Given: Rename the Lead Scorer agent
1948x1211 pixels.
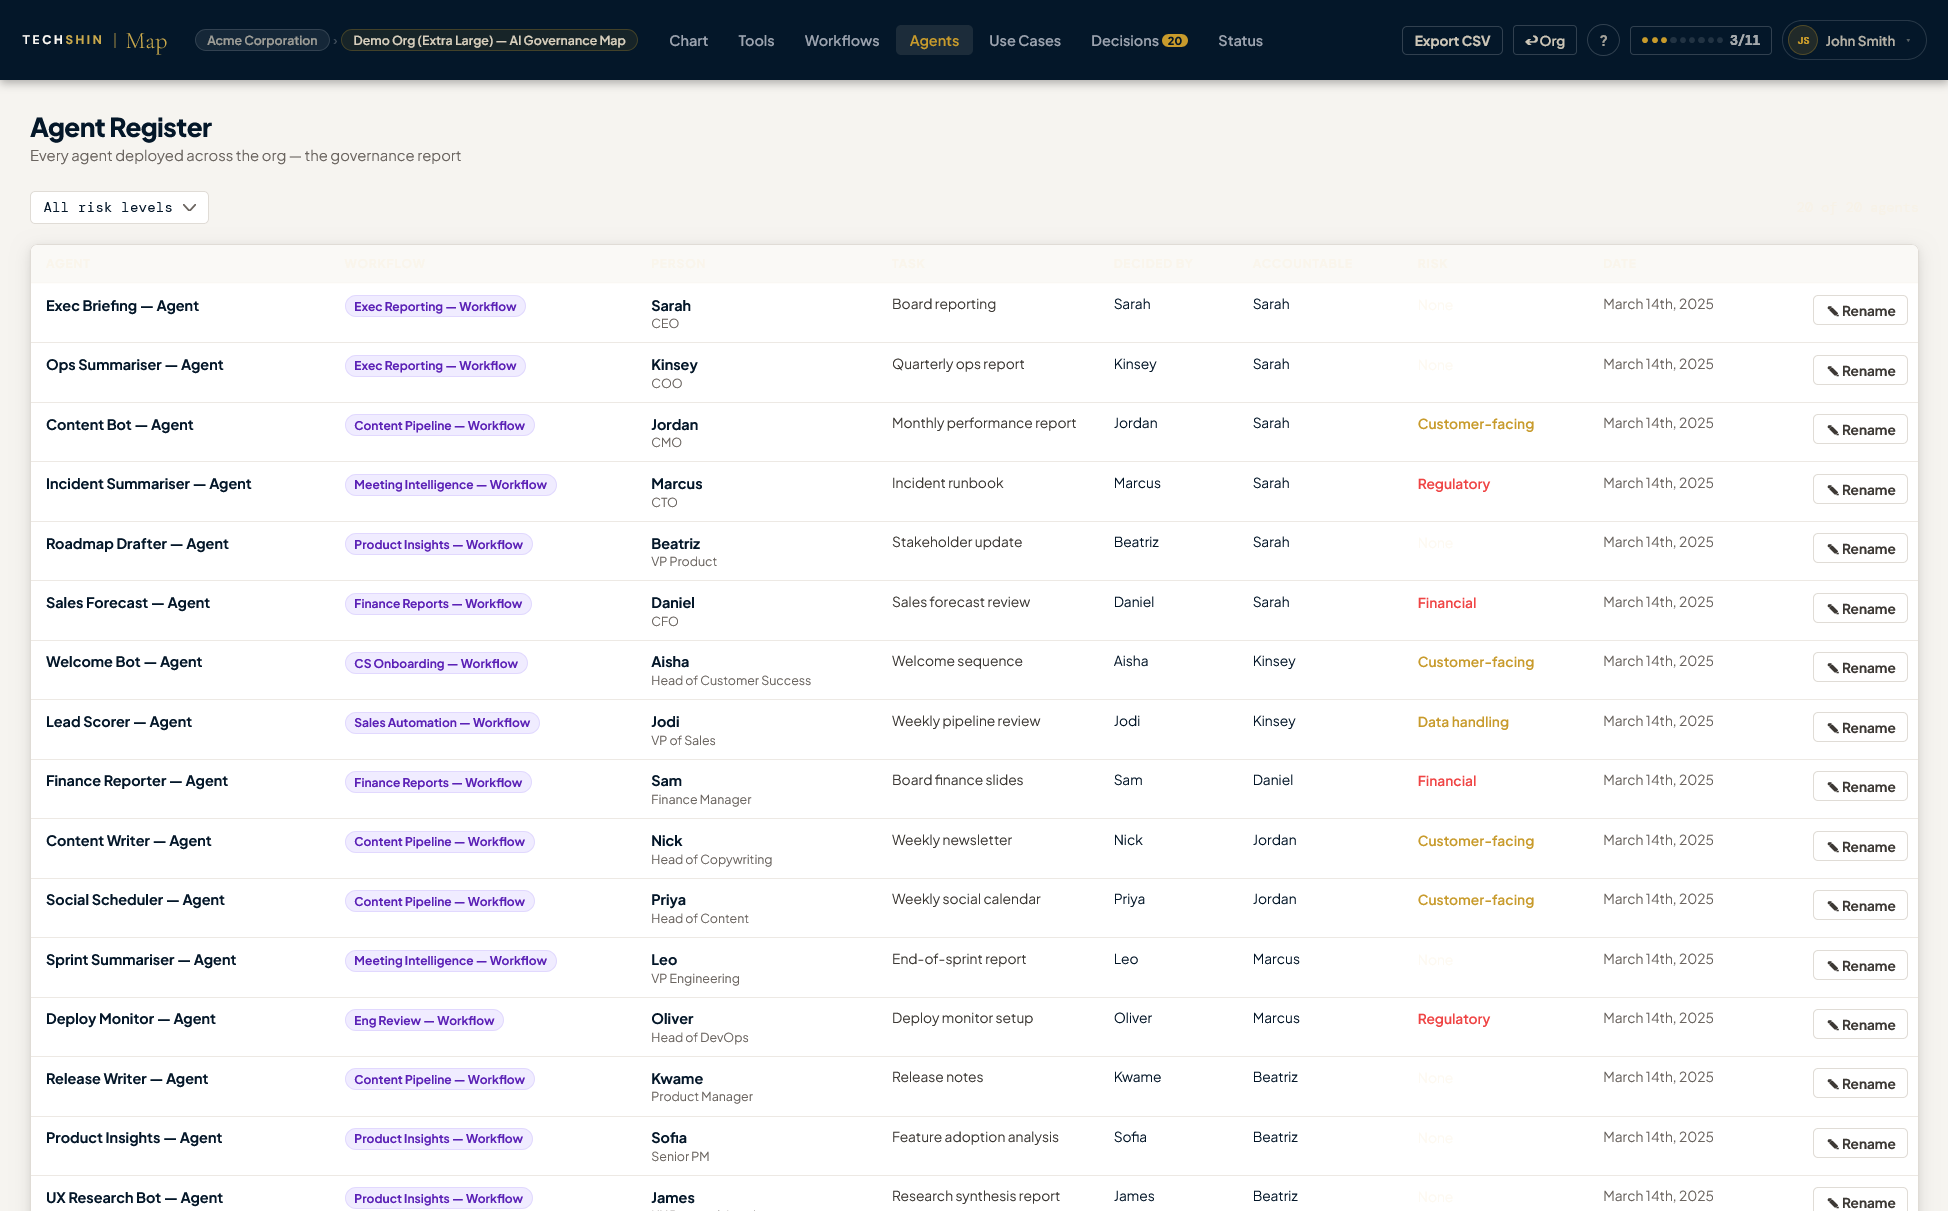Looking at the screenshot, I should click(x=1860, y=728).
